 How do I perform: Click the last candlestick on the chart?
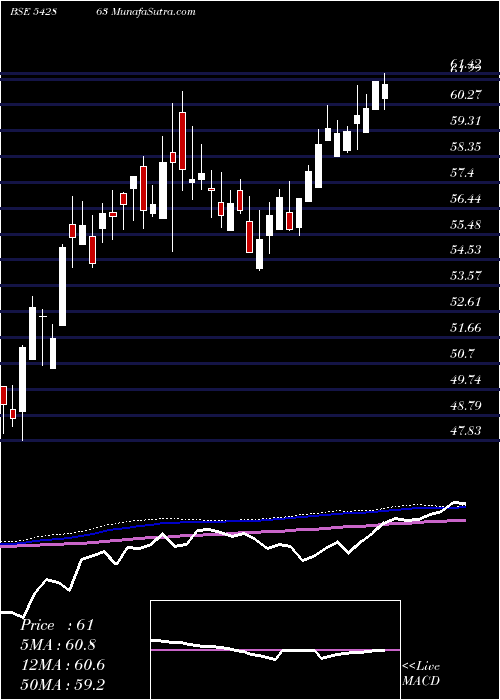(x=385, y=92)
